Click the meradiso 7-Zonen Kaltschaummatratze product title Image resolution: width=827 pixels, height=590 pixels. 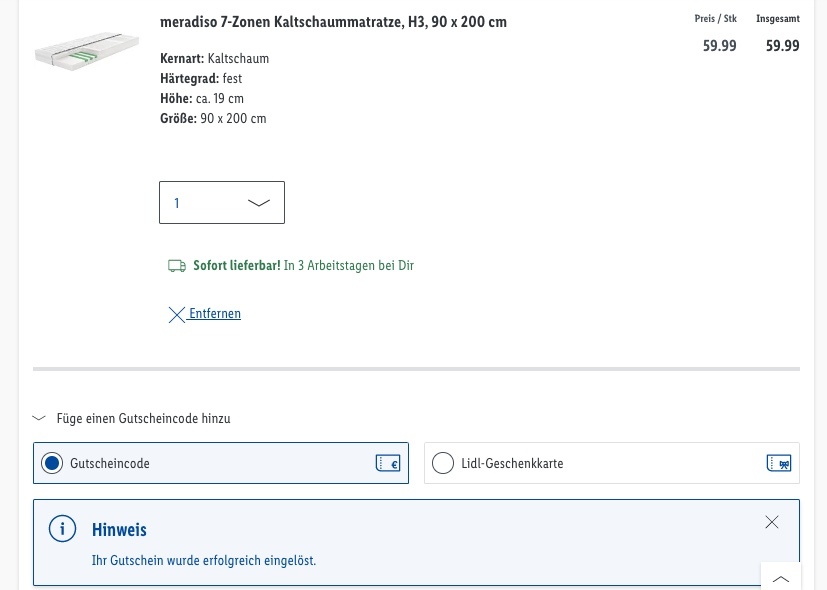coord(333,22)
